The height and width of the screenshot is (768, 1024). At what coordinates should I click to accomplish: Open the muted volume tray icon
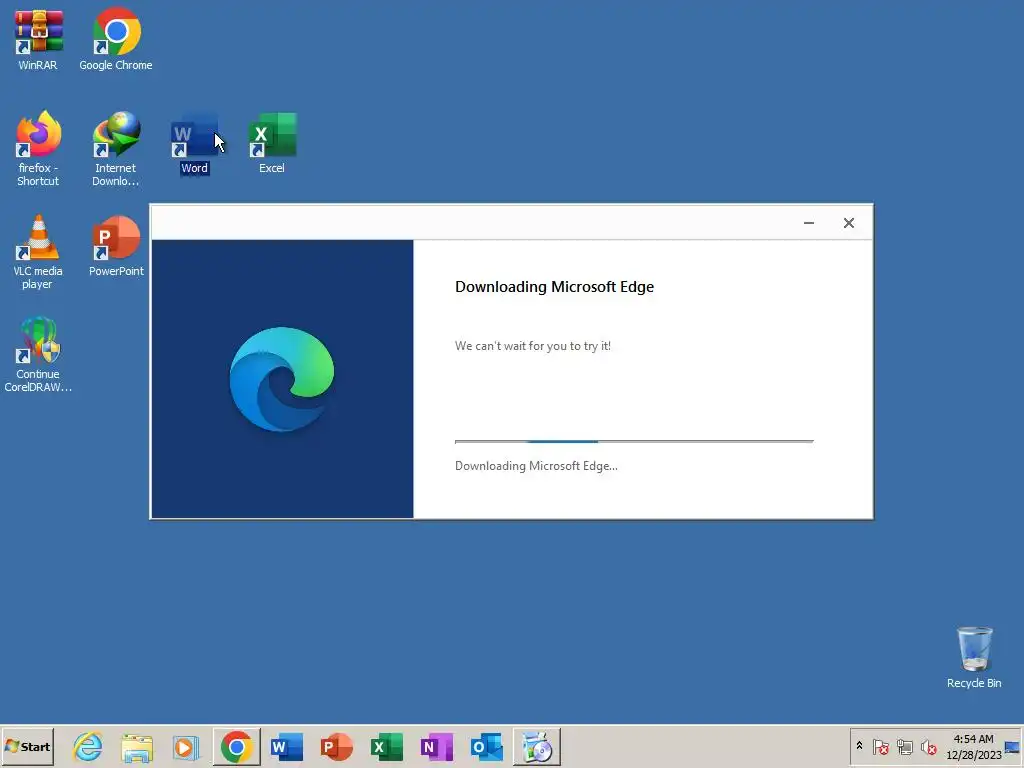pyautogui.click(x=928, y=746)
